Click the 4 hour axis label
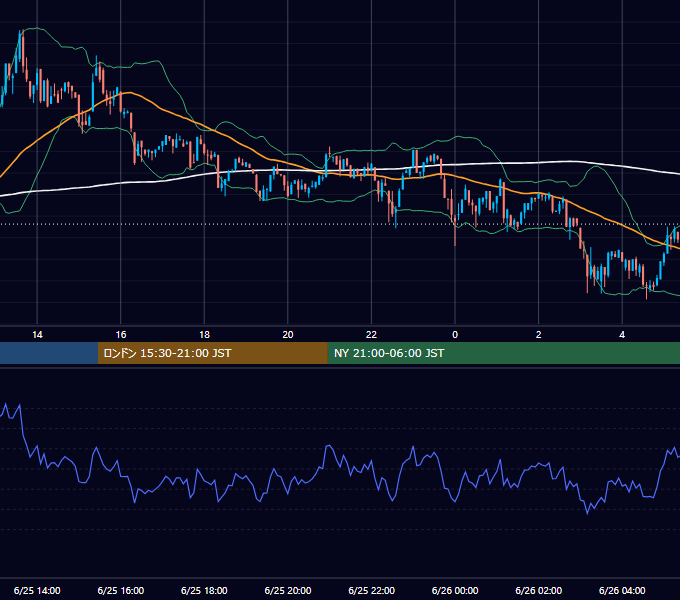680x600 pixels. [622, 335]
